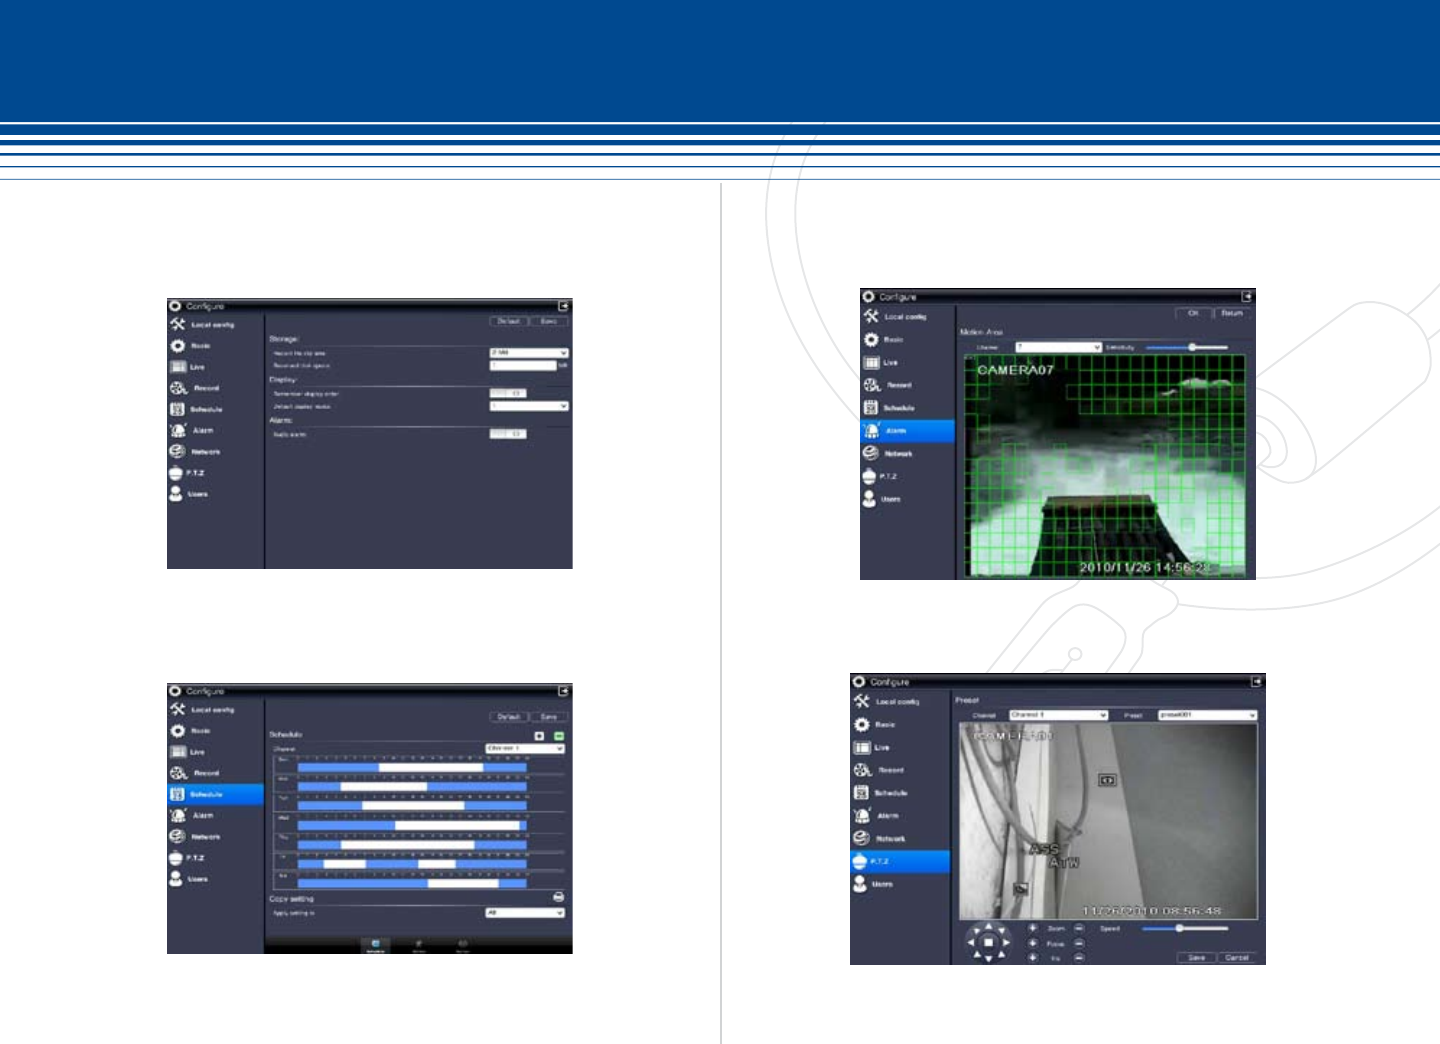The width and height of the screenshot is (1440, 1044).
Task: Open Channel dropdown in the Schedule window
Action: 525,748
